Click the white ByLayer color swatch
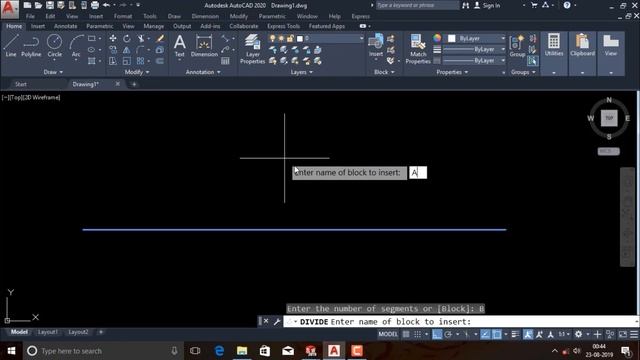640x360 pixels. tap(451, 38)
